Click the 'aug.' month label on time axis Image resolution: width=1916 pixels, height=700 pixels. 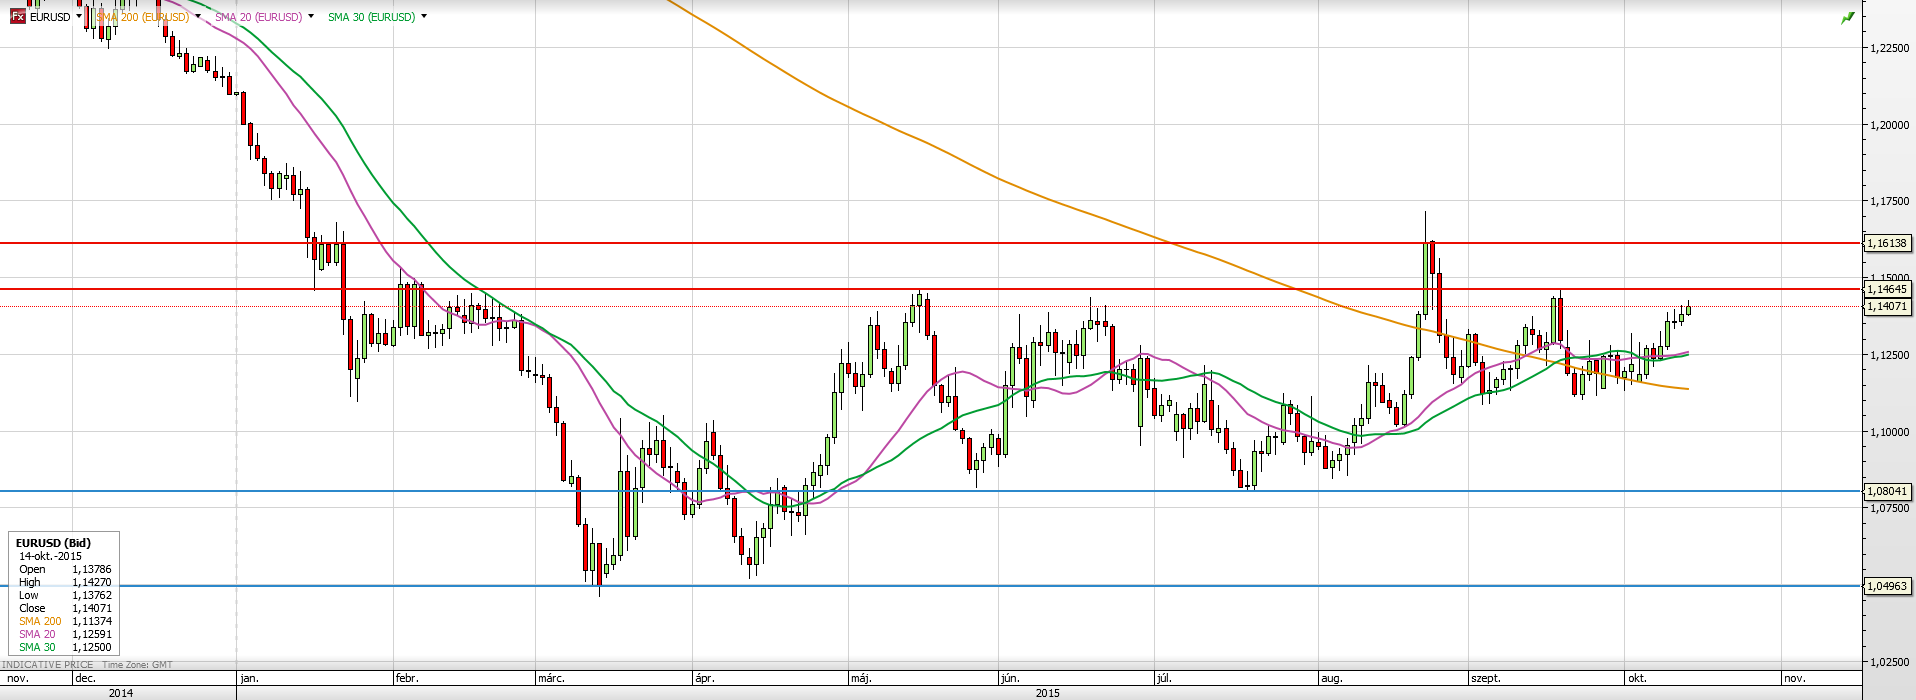(x=1331, y=678)
